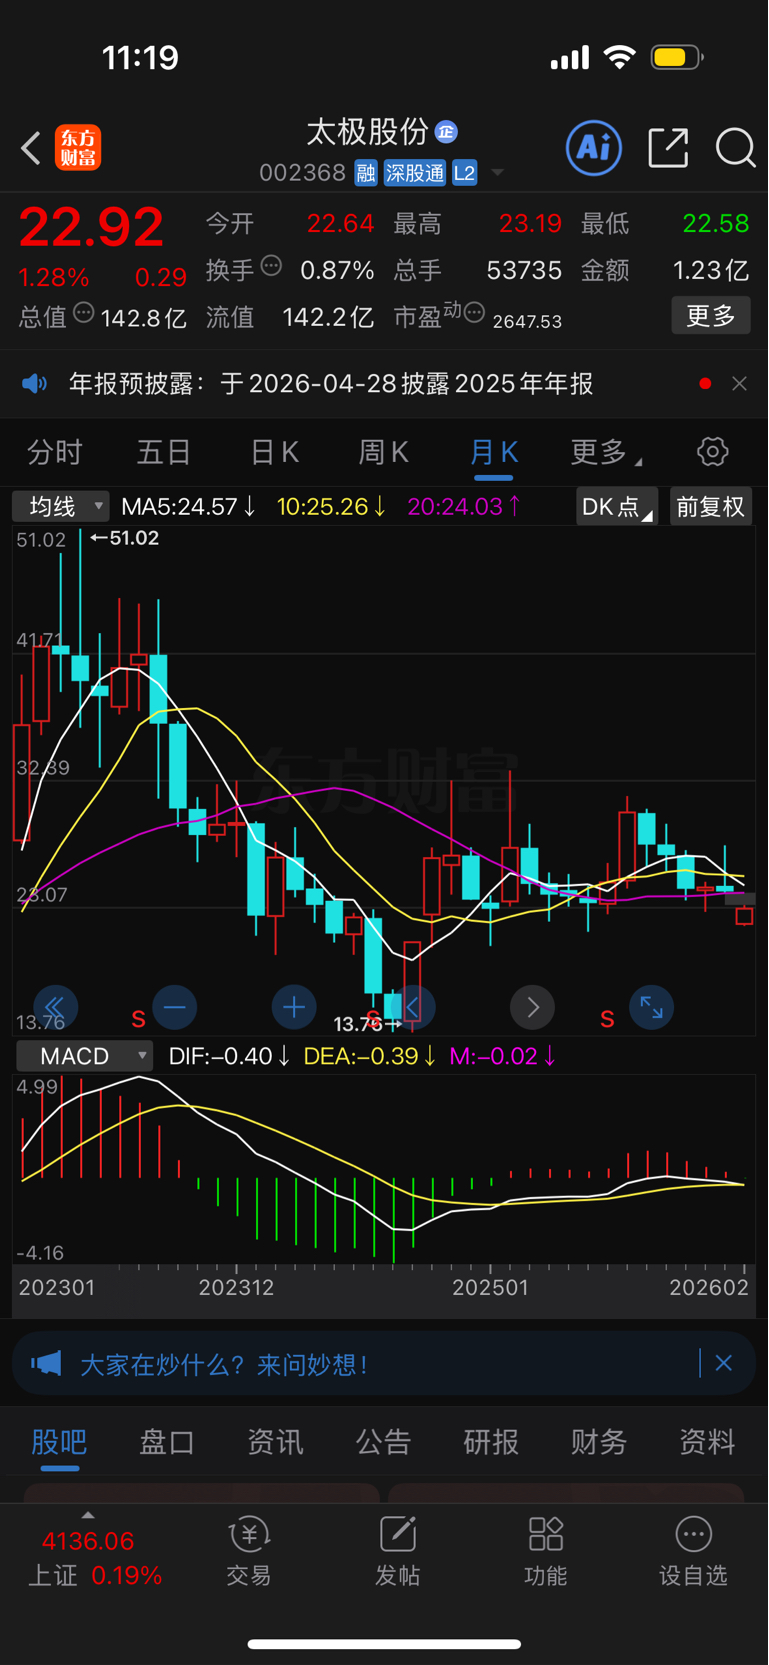Viewport: 769px width, 1665px height.
Task: Open the 东方财富 logo icon
Action: 78,148
